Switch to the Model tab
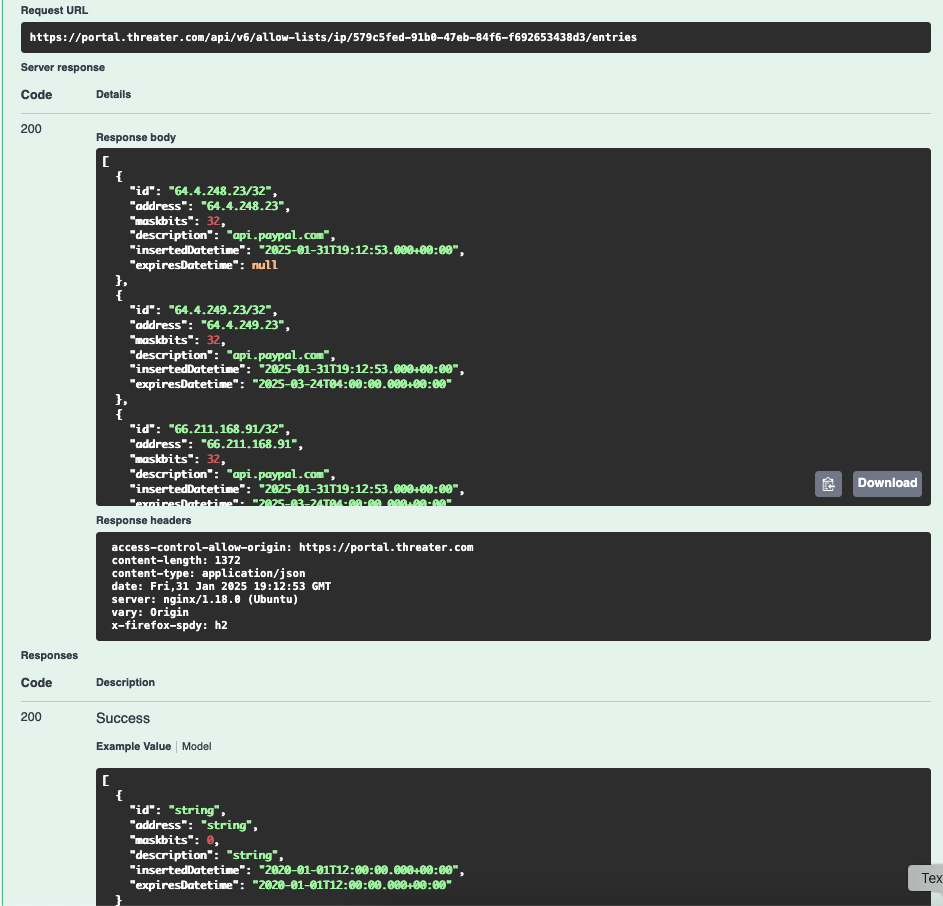 [x=196, y=746]
